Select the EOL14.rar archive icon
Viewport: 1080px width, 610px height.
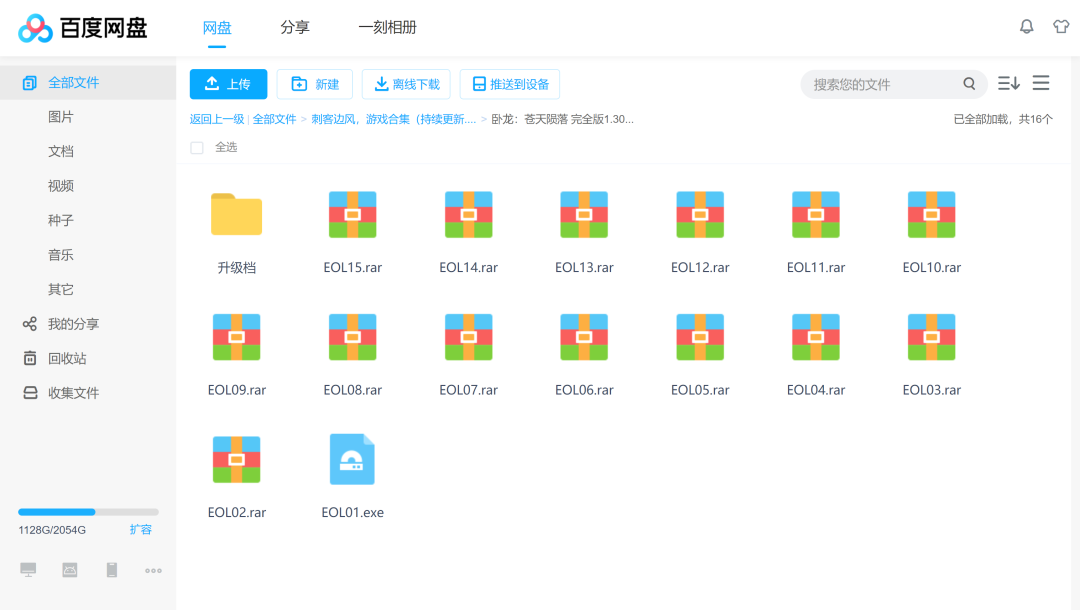tap(468, 214)
